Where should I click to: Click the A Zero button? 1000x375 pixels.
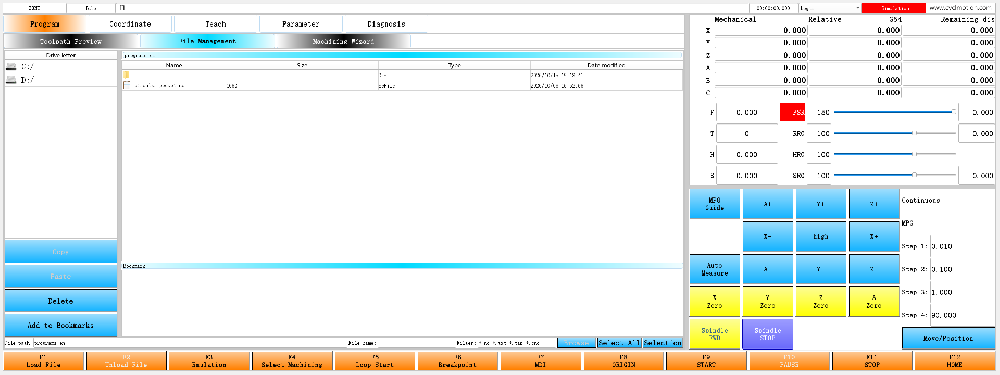pyautogui.click(x=874, y=302)
